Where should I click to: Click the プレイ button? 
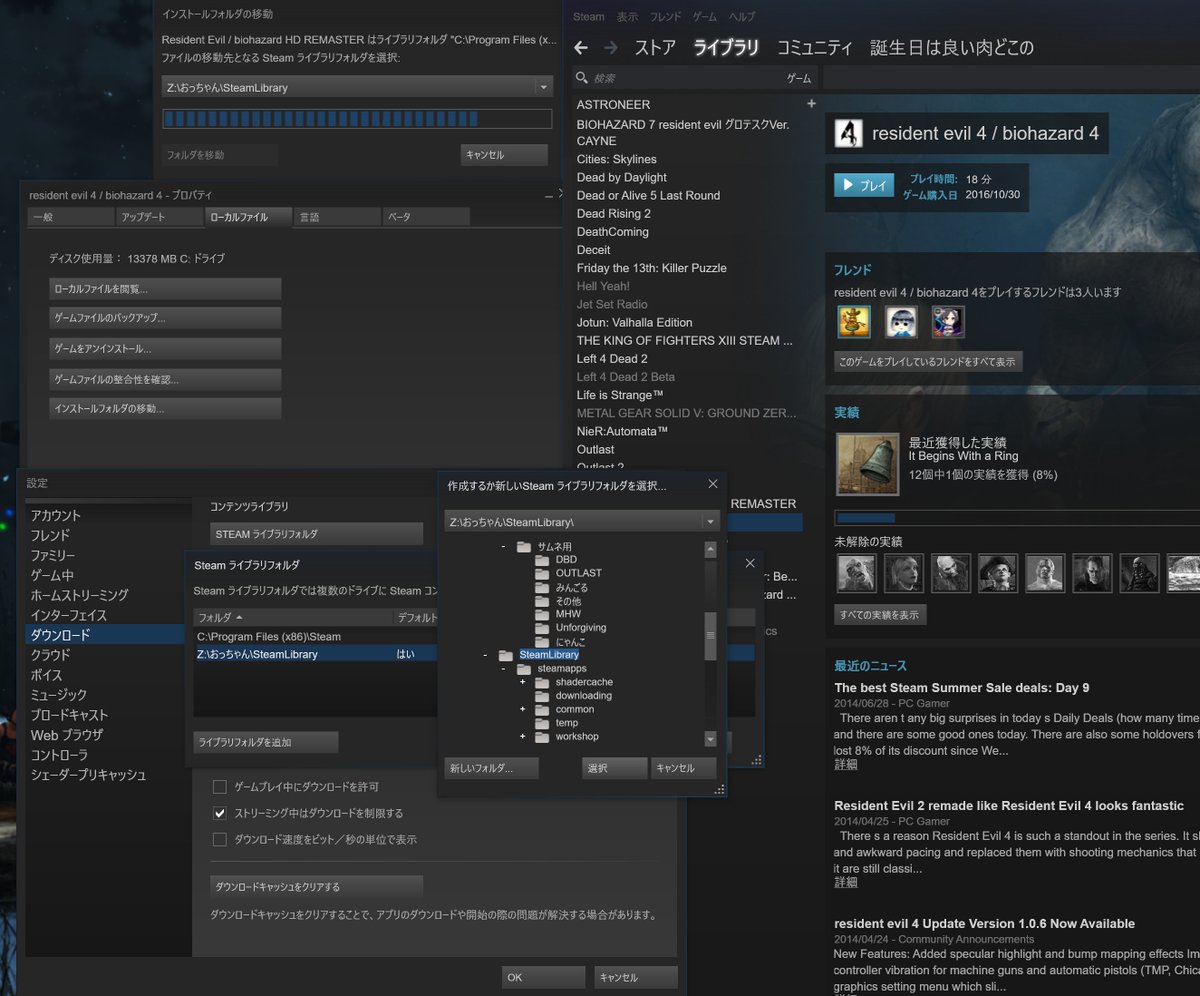coord(864,186)
